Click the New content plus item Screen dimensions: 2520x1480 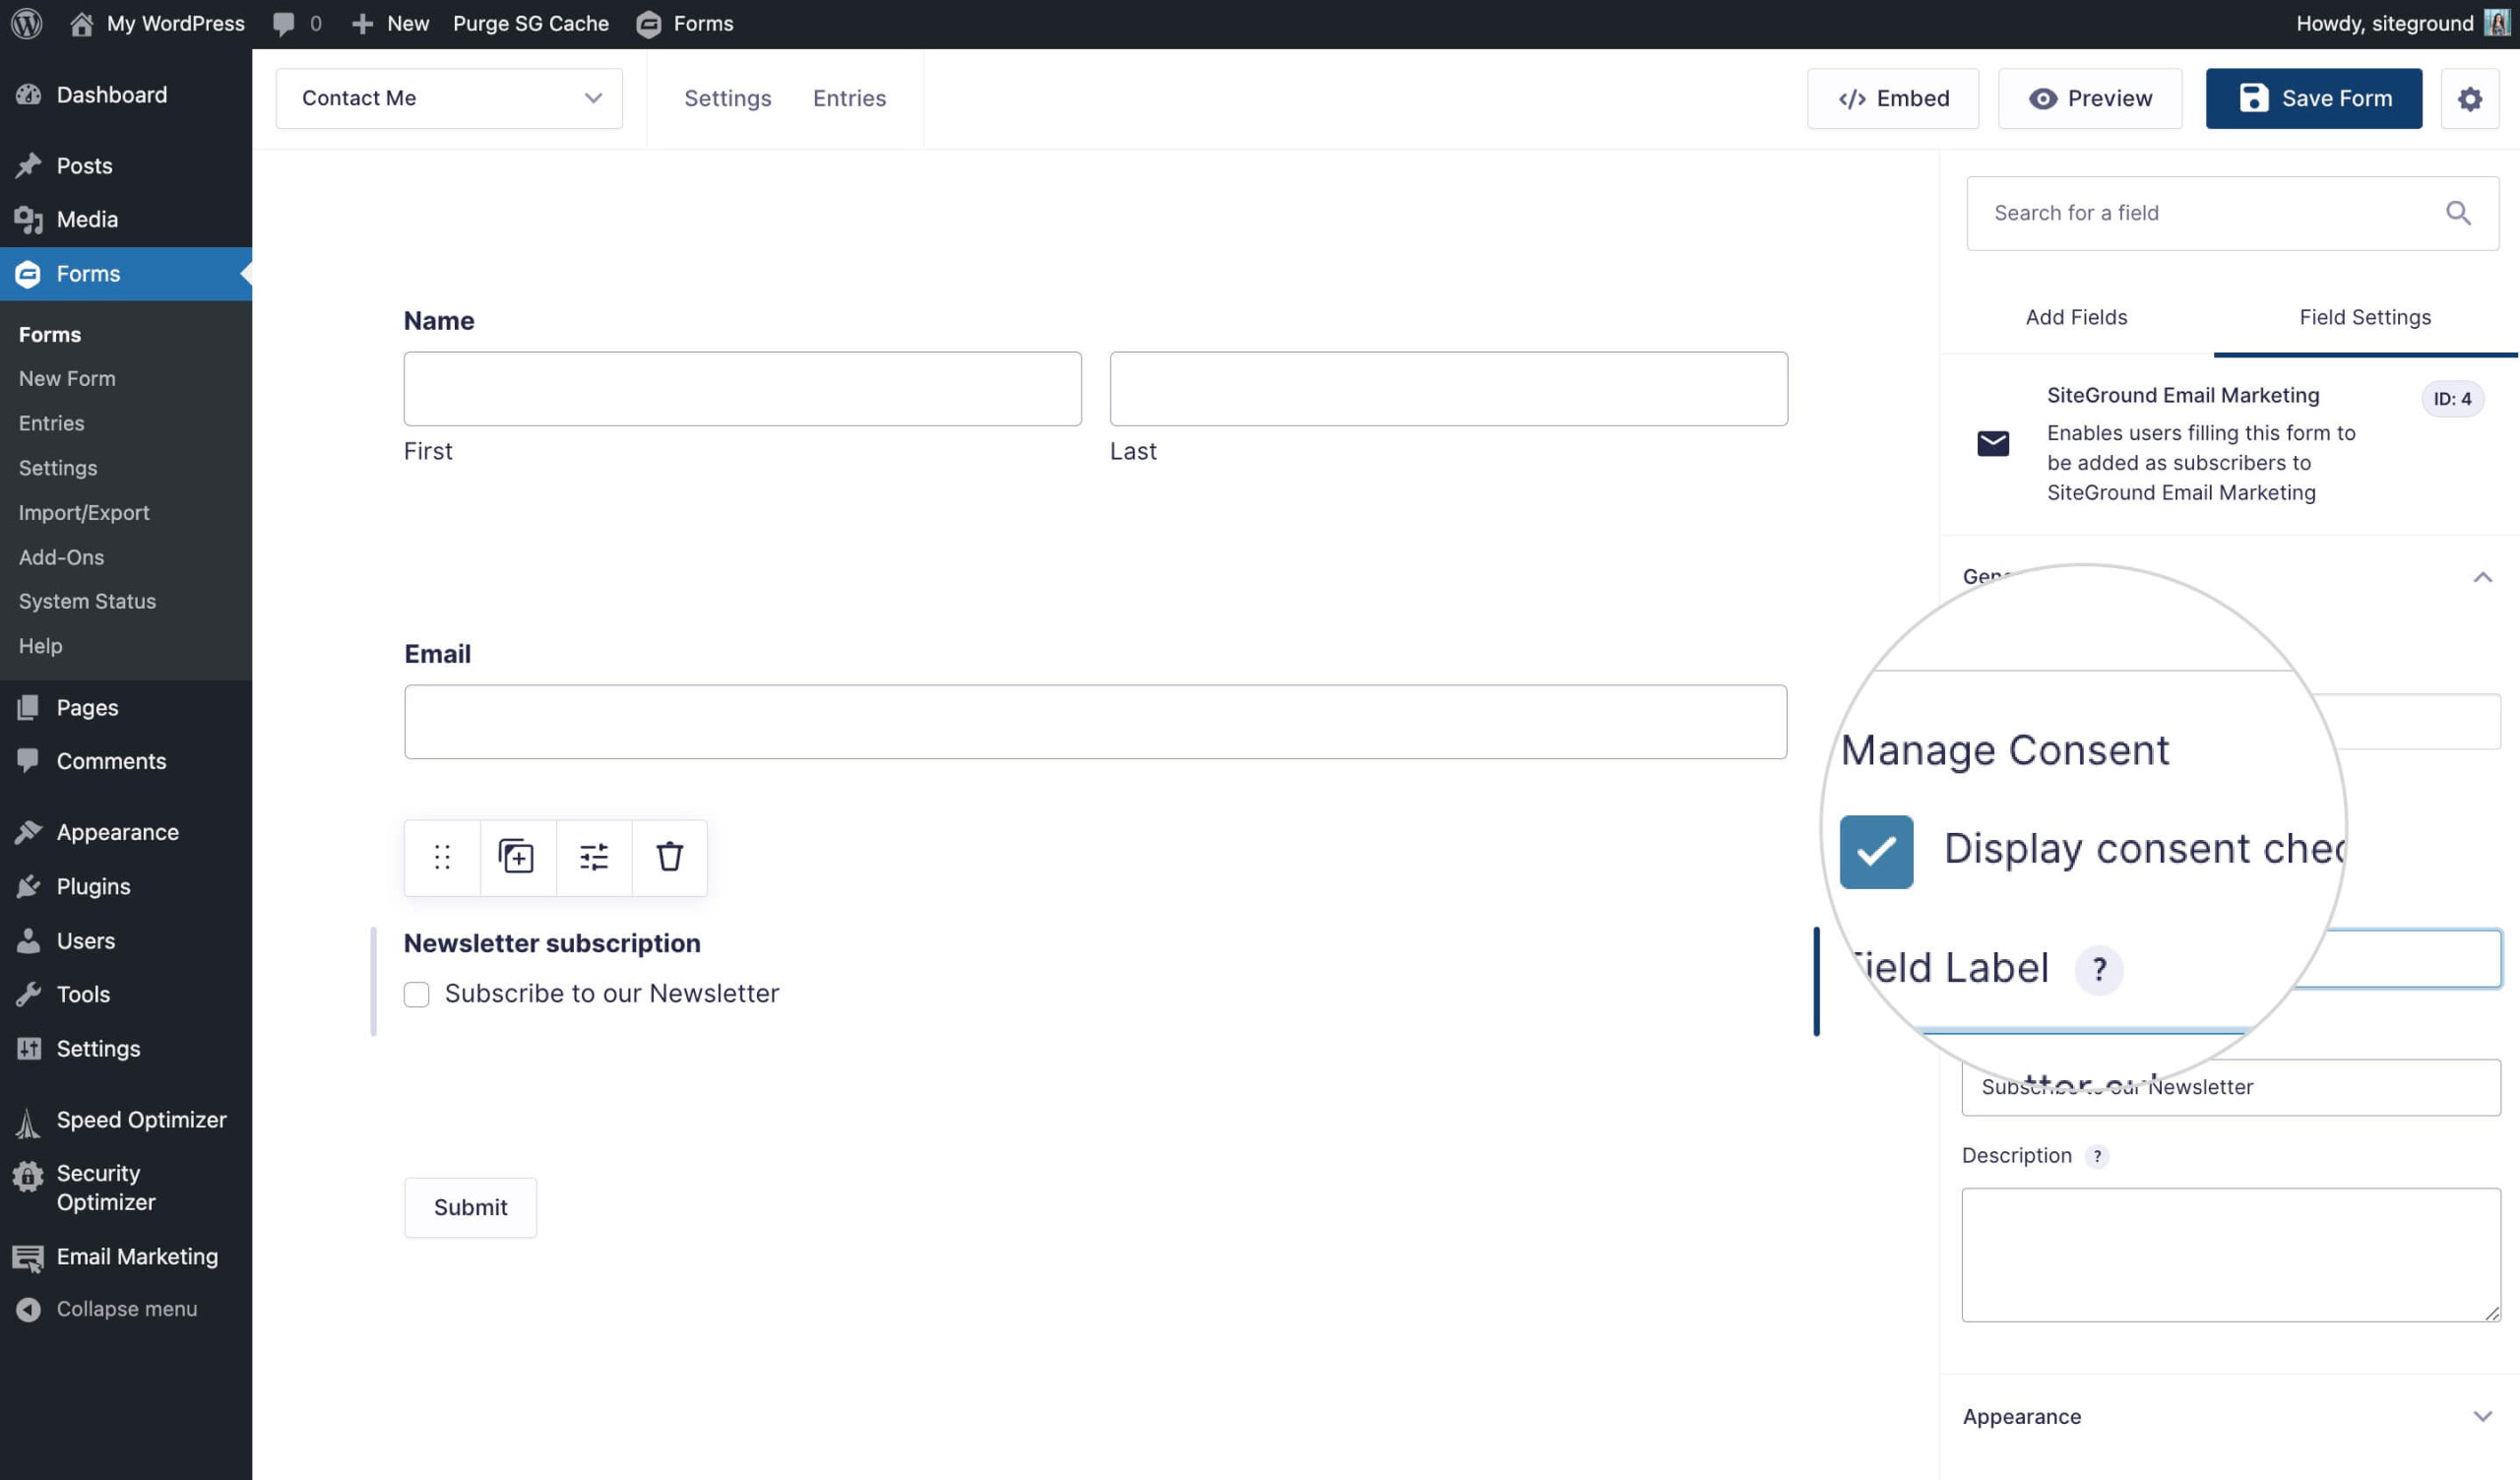pos(390,23)
